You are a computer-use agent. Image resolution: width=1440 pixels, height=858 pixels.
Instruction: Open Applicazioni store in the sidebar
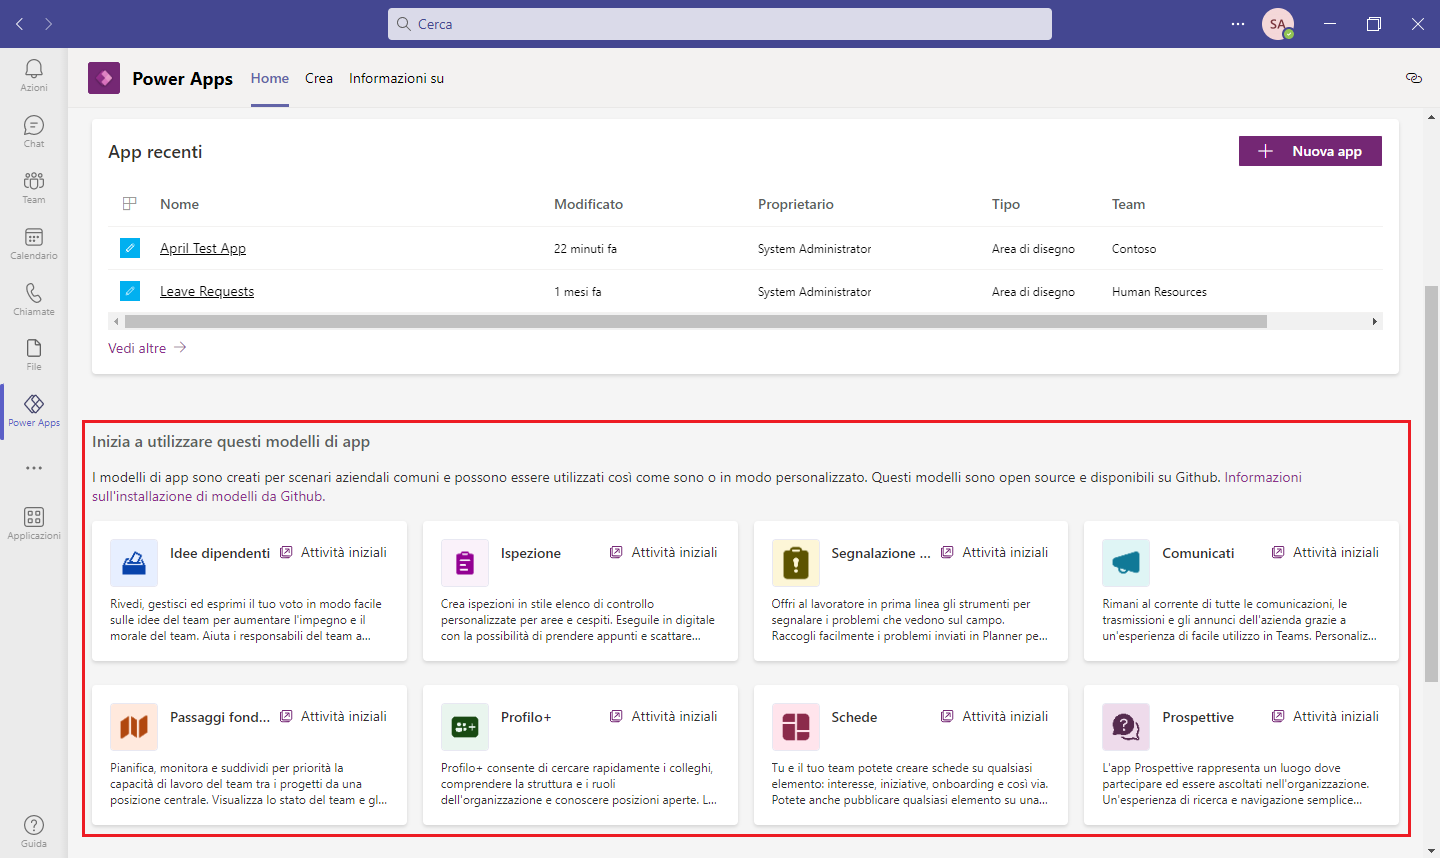pyautogui.click(x=34, y=523)
